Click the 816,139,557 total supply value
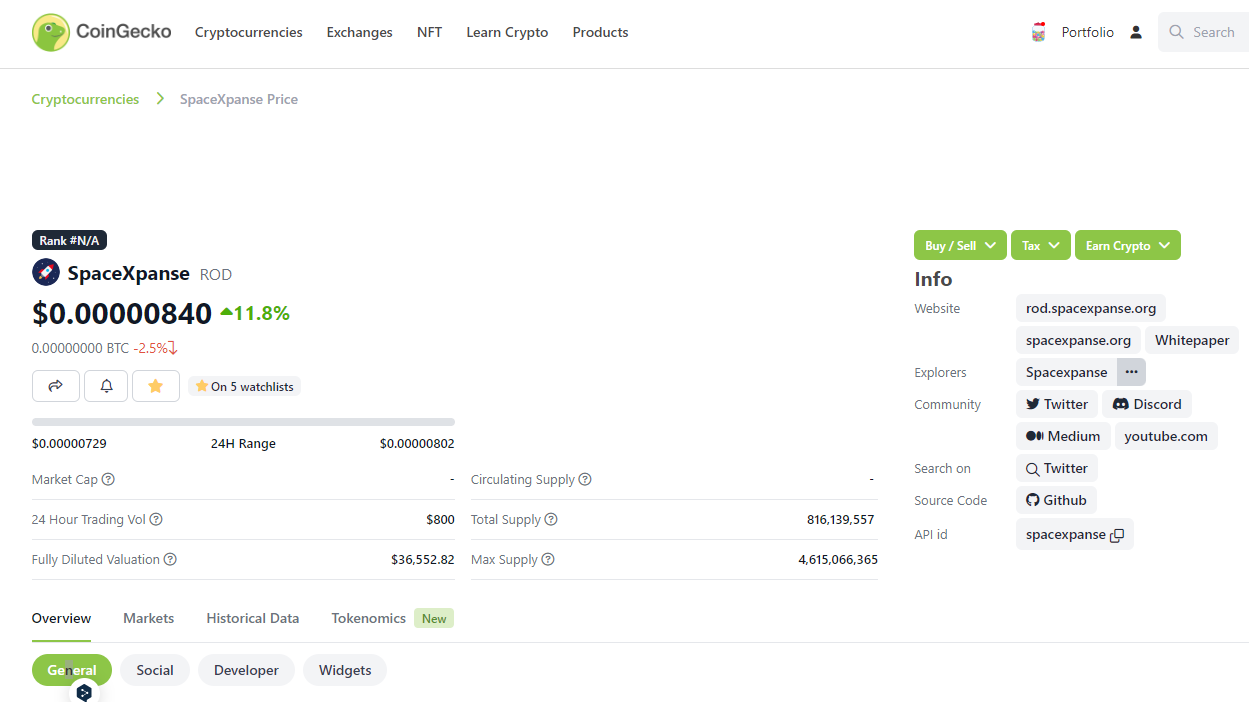Image resolution: width=1249 pixels, height=702 pixels. pyautogui.click(x=840, y=519)
